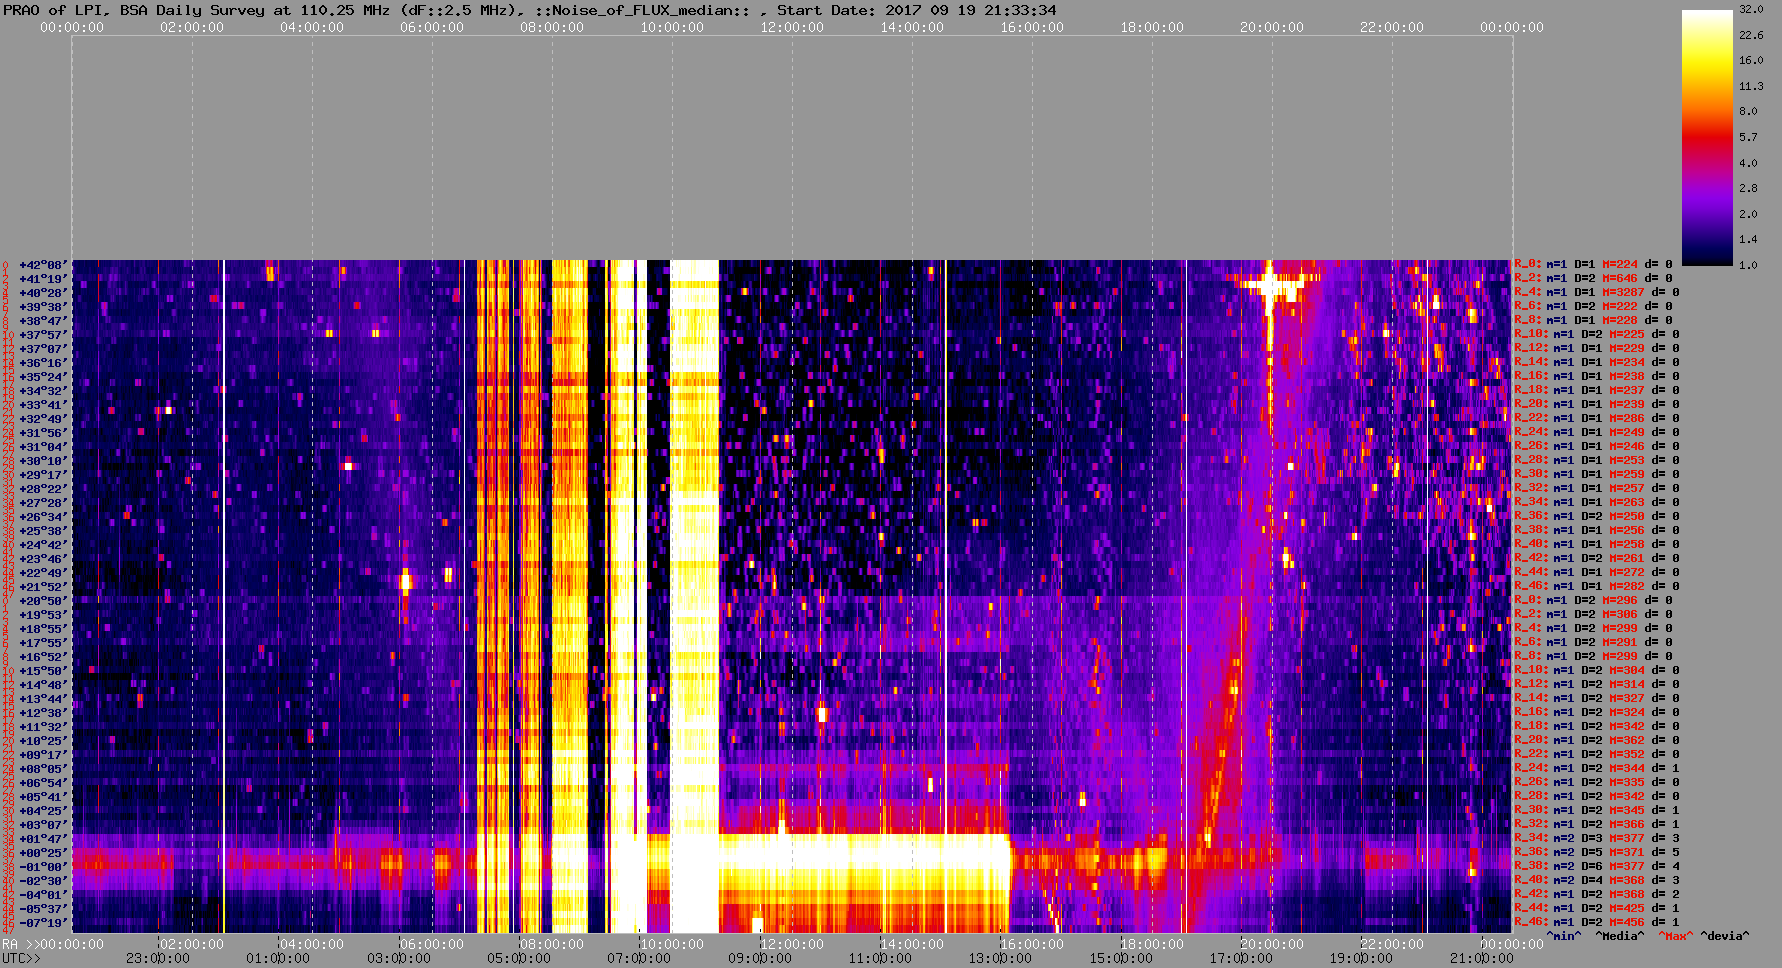
Task: Click the R_0 row with M=224
Action: point(1594,265)
